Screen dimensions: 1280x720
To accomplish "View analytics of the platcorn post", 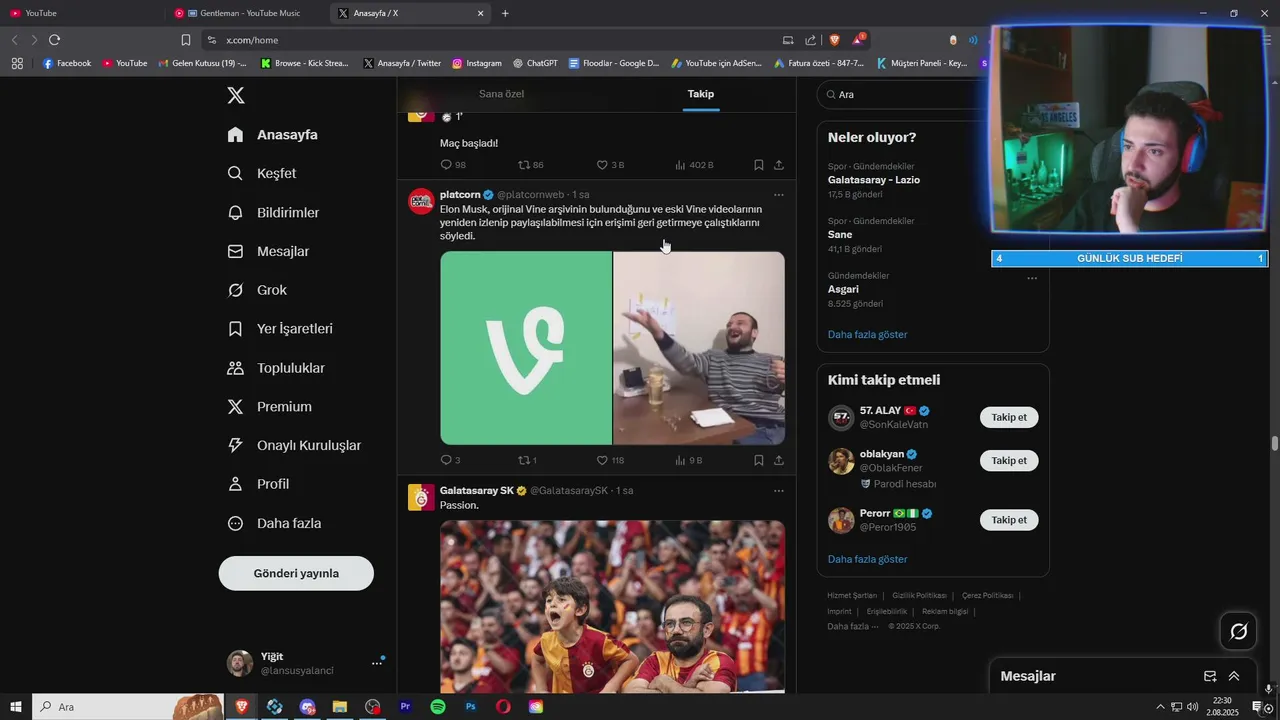I will click(689, 460).
